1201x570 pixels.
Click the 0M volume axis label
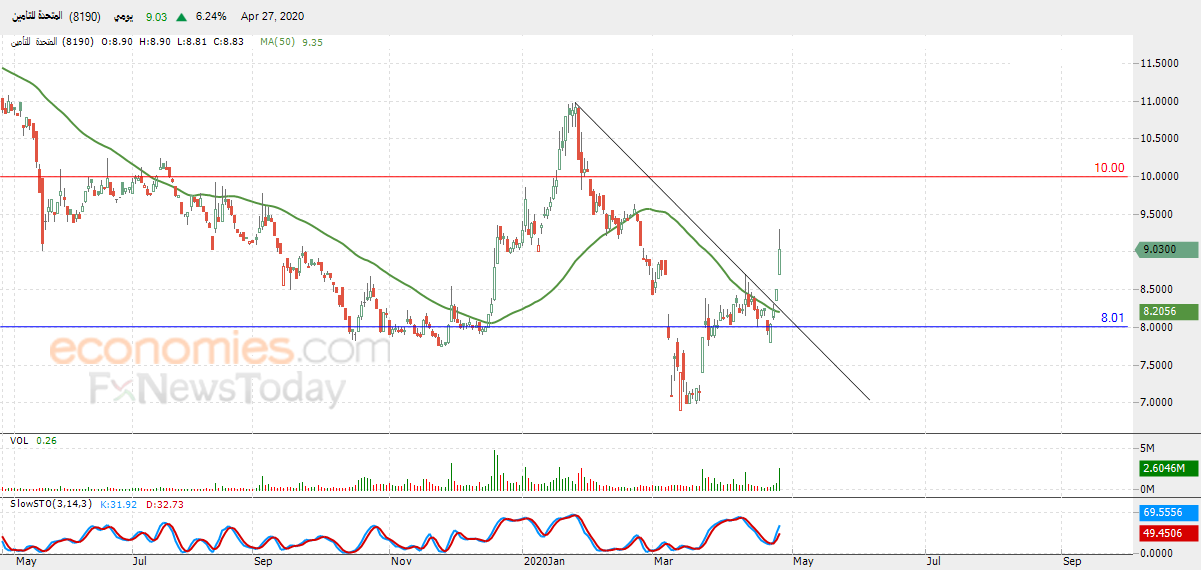point(1148,489)
